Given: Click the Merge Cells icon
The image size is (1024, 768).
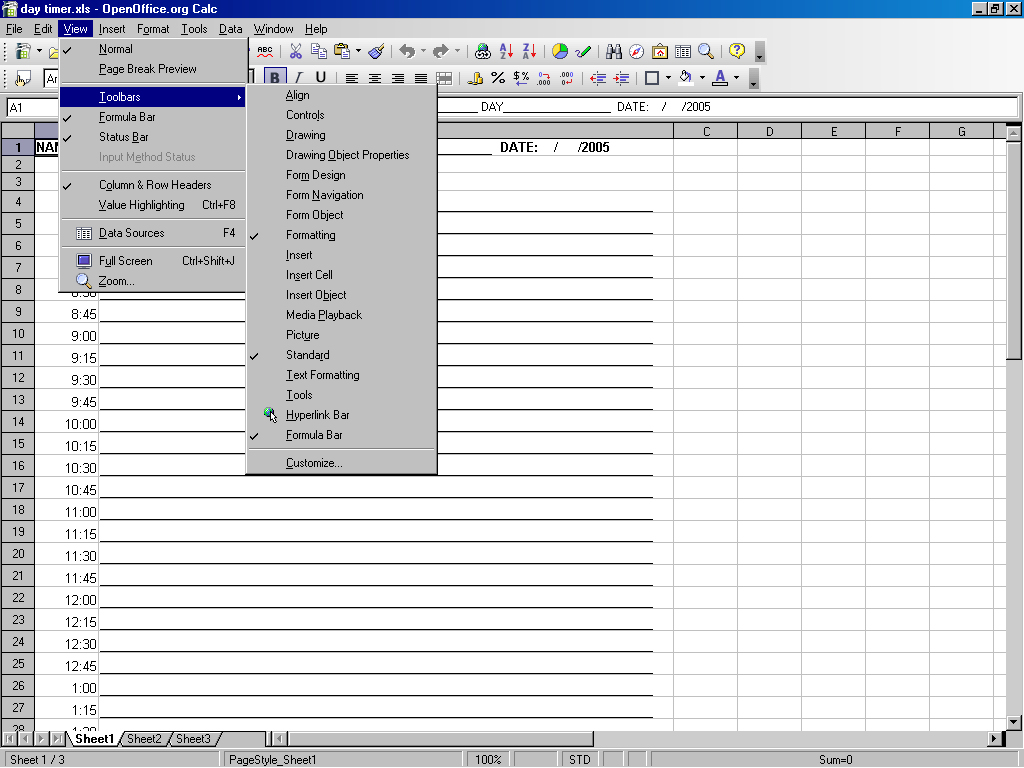Looking at the screenshot, I should click(444, 78).
